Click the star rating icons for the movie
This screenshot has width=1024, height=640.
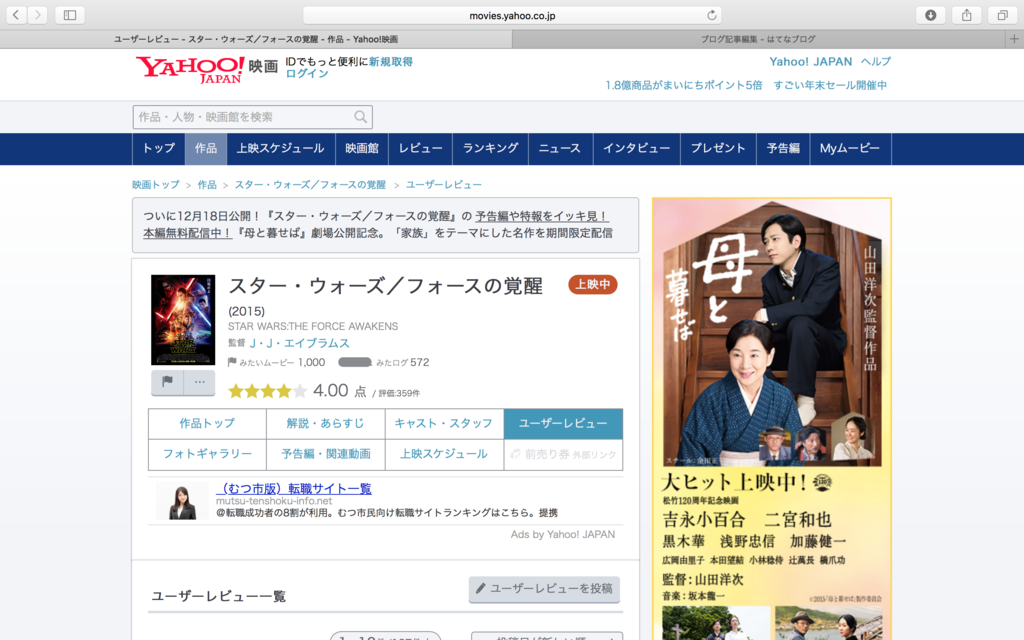[267, 391]
